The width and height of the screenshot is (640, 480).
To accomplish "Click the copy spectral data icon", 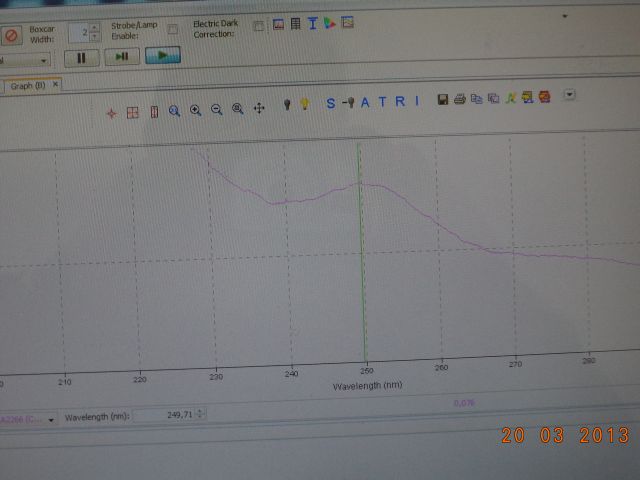I will click(x=477, y=99).
